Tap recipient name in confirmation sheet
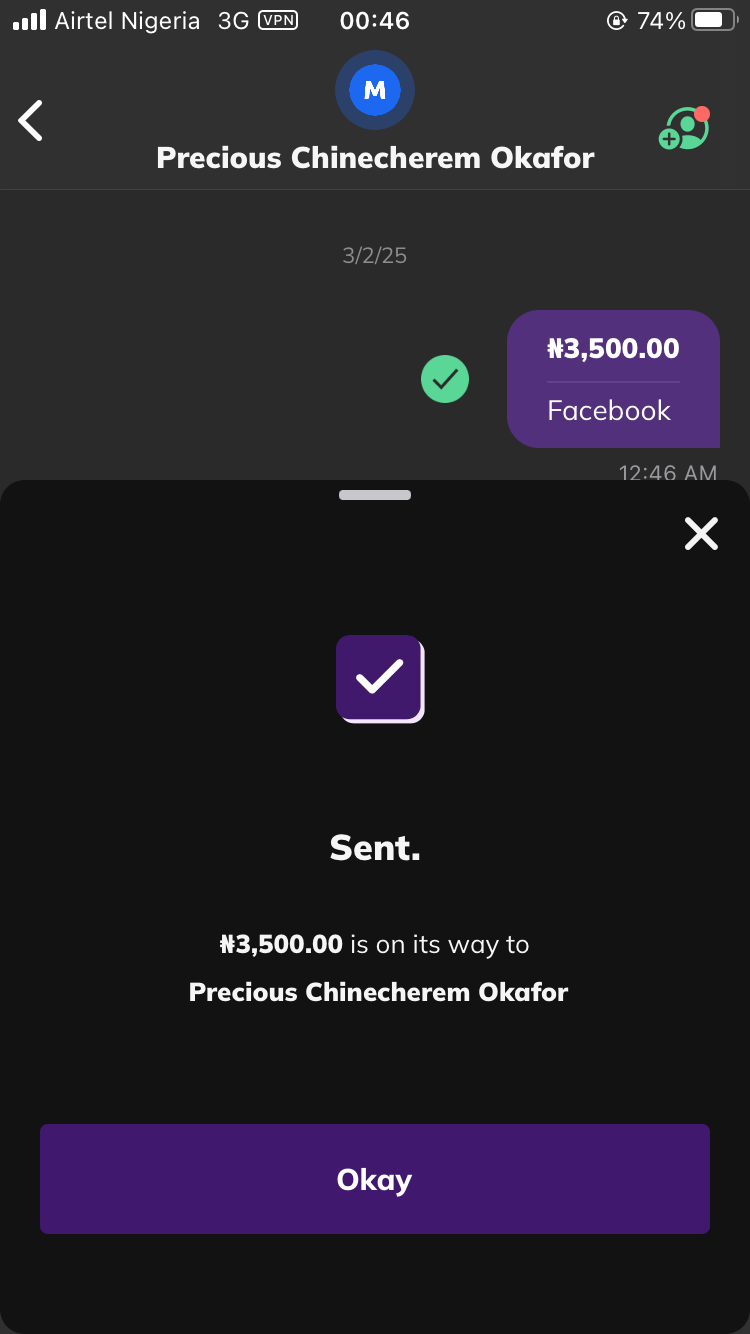This screenshot has width=750, height=1334. coord(378,992)
